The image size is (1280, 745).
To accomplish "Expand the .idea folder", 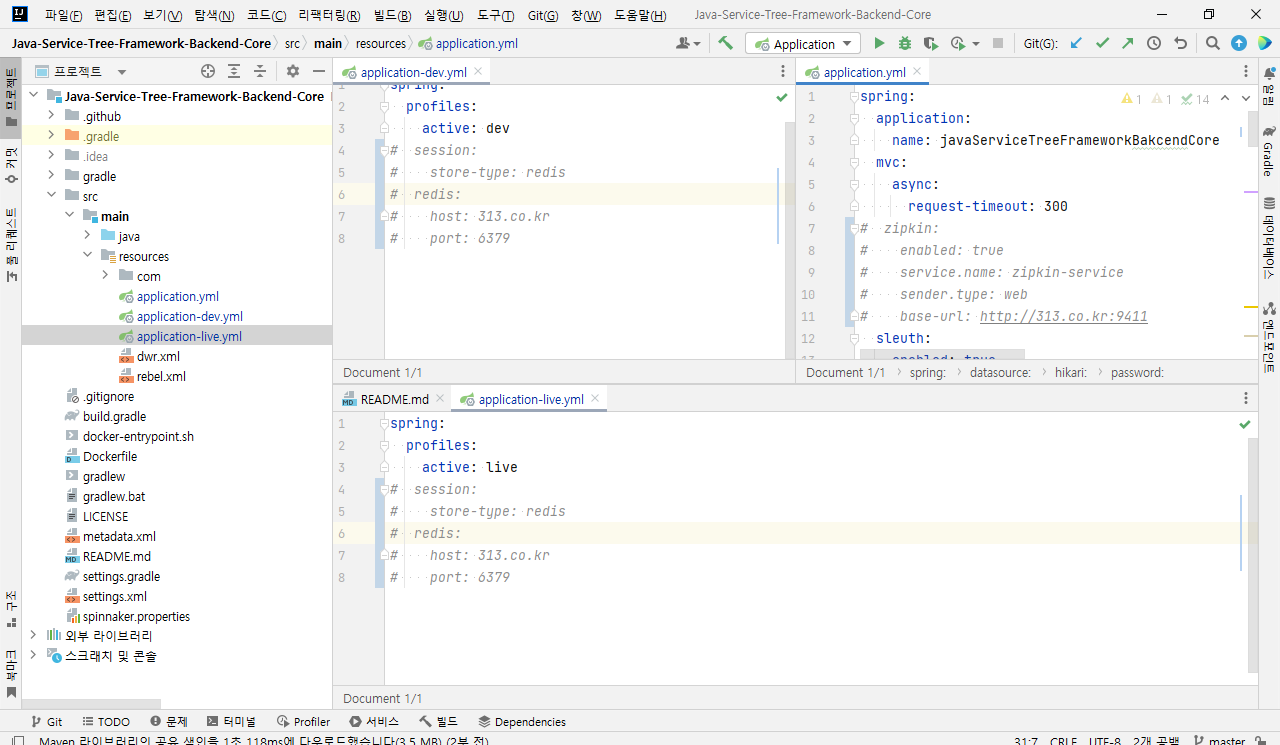I will [x=51, y=156].
